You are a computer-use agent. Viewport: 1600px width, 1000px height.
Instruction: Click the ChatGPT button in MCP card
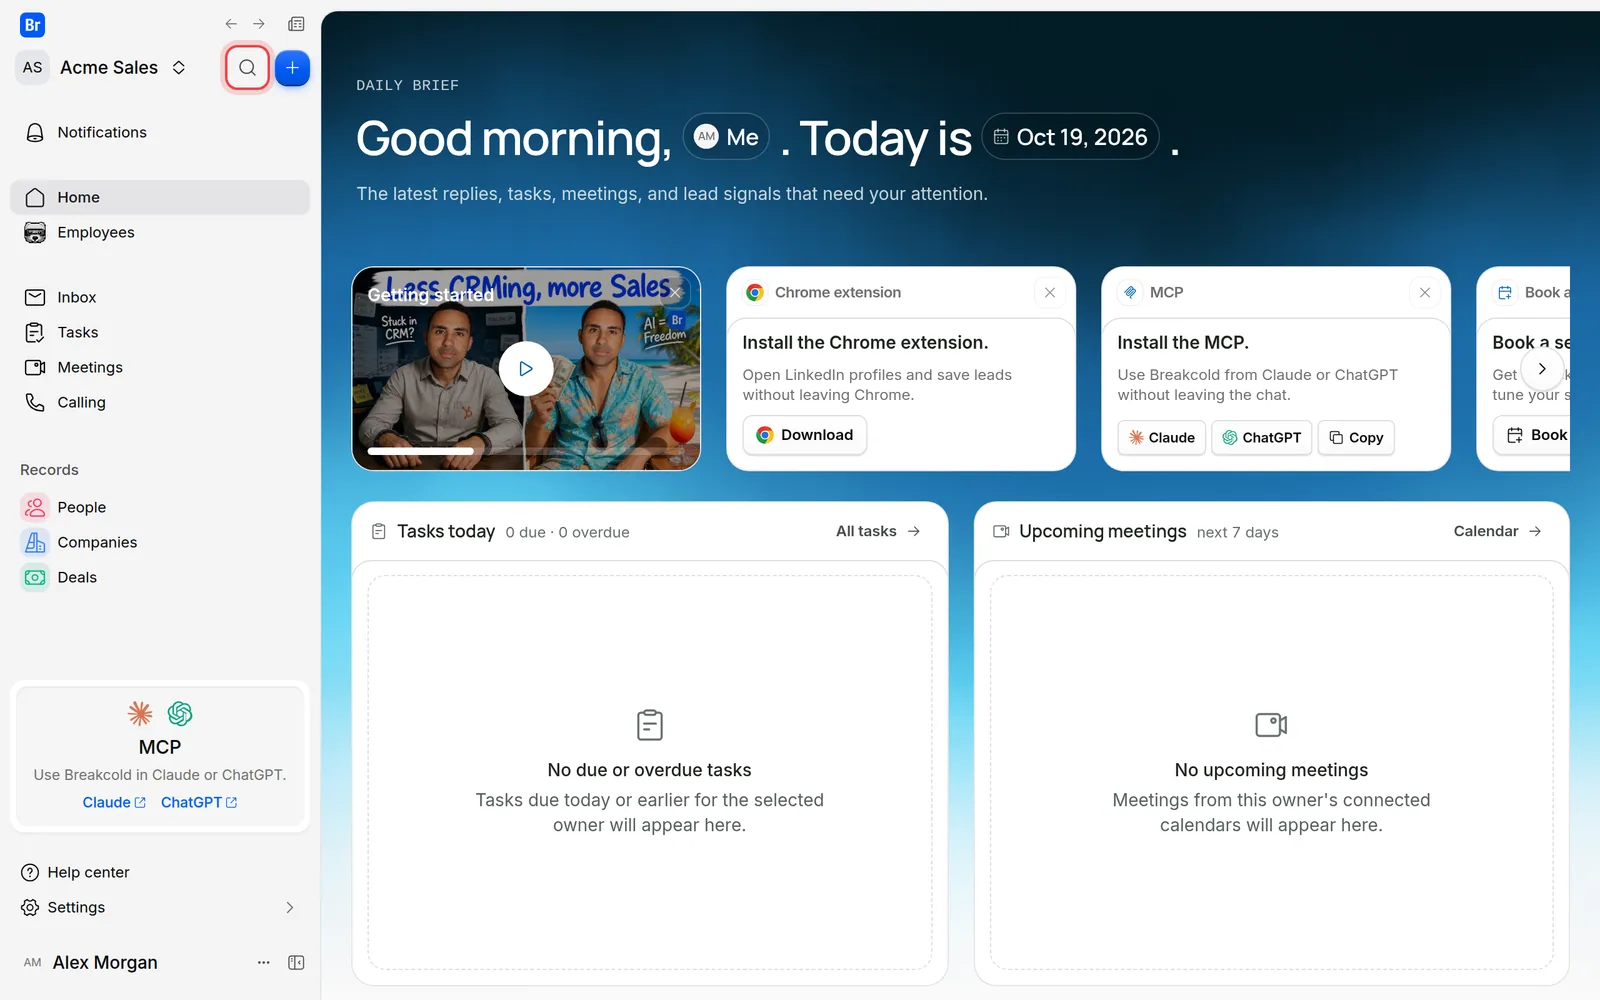[1262, 438]
